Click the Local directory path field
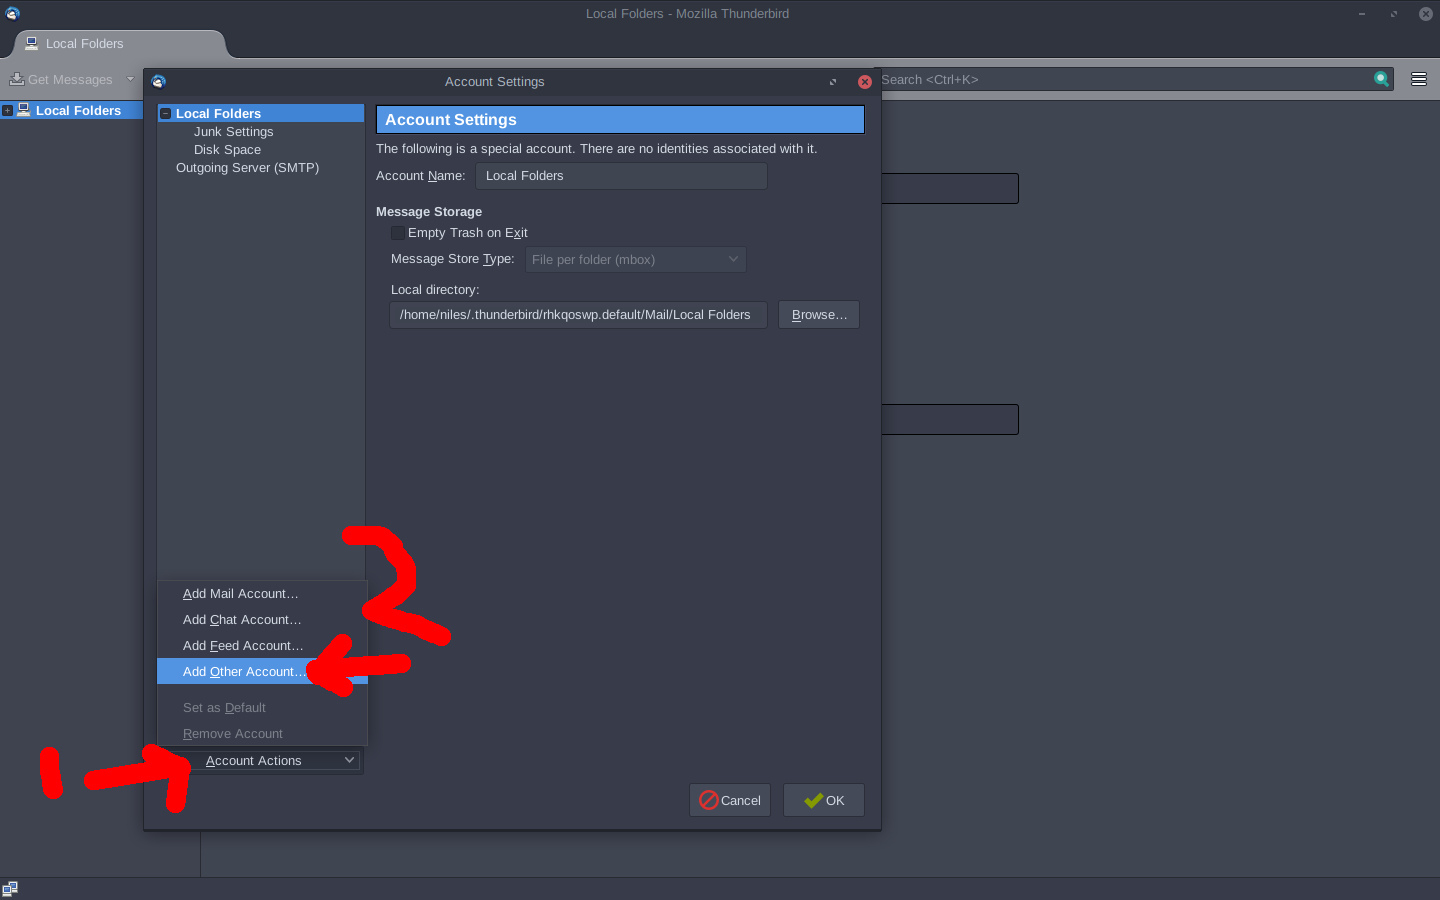This screenshot has height=900, width=1440. coord(578,315)
